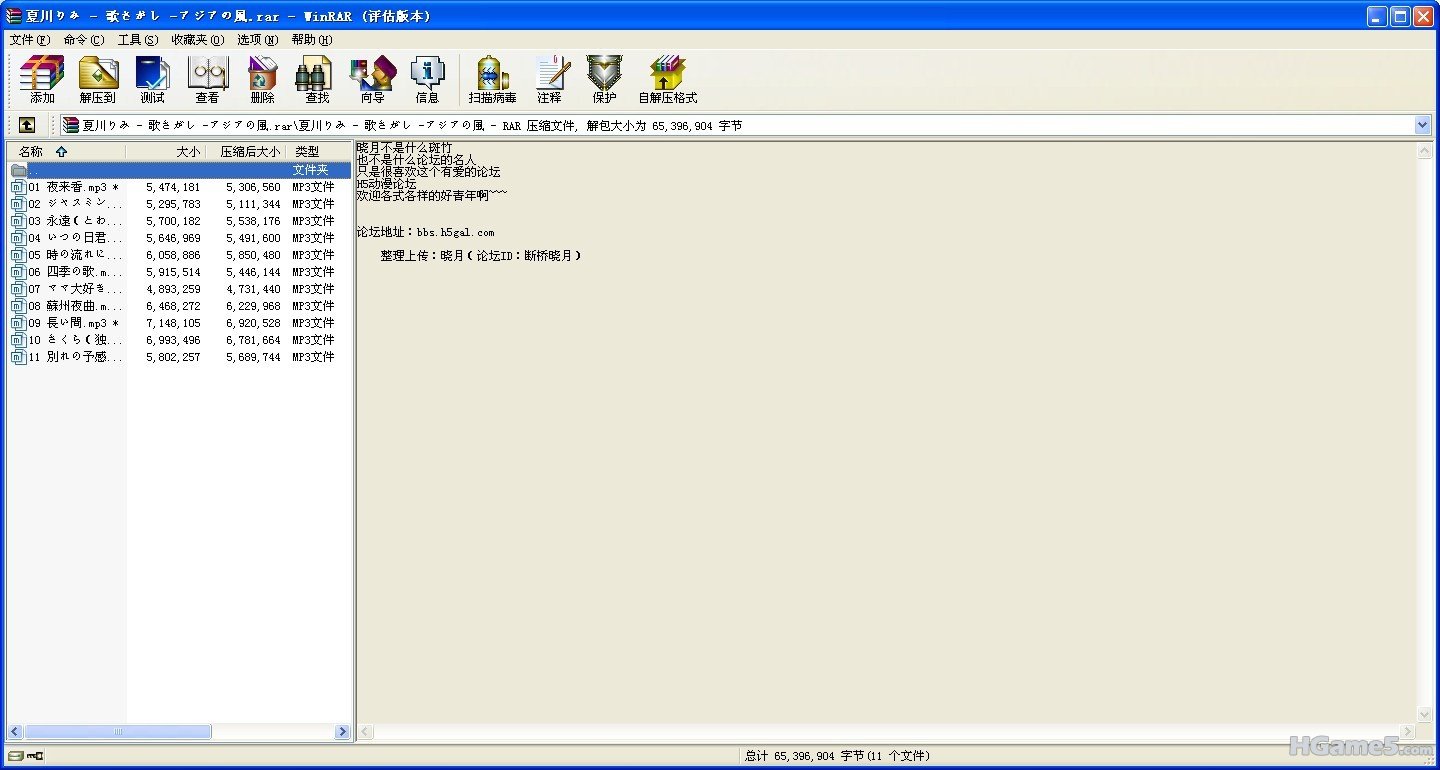This screenshot has width=1440, height=770.
Task: Sort by the 类型 column header
Action: tap(318, 152)
